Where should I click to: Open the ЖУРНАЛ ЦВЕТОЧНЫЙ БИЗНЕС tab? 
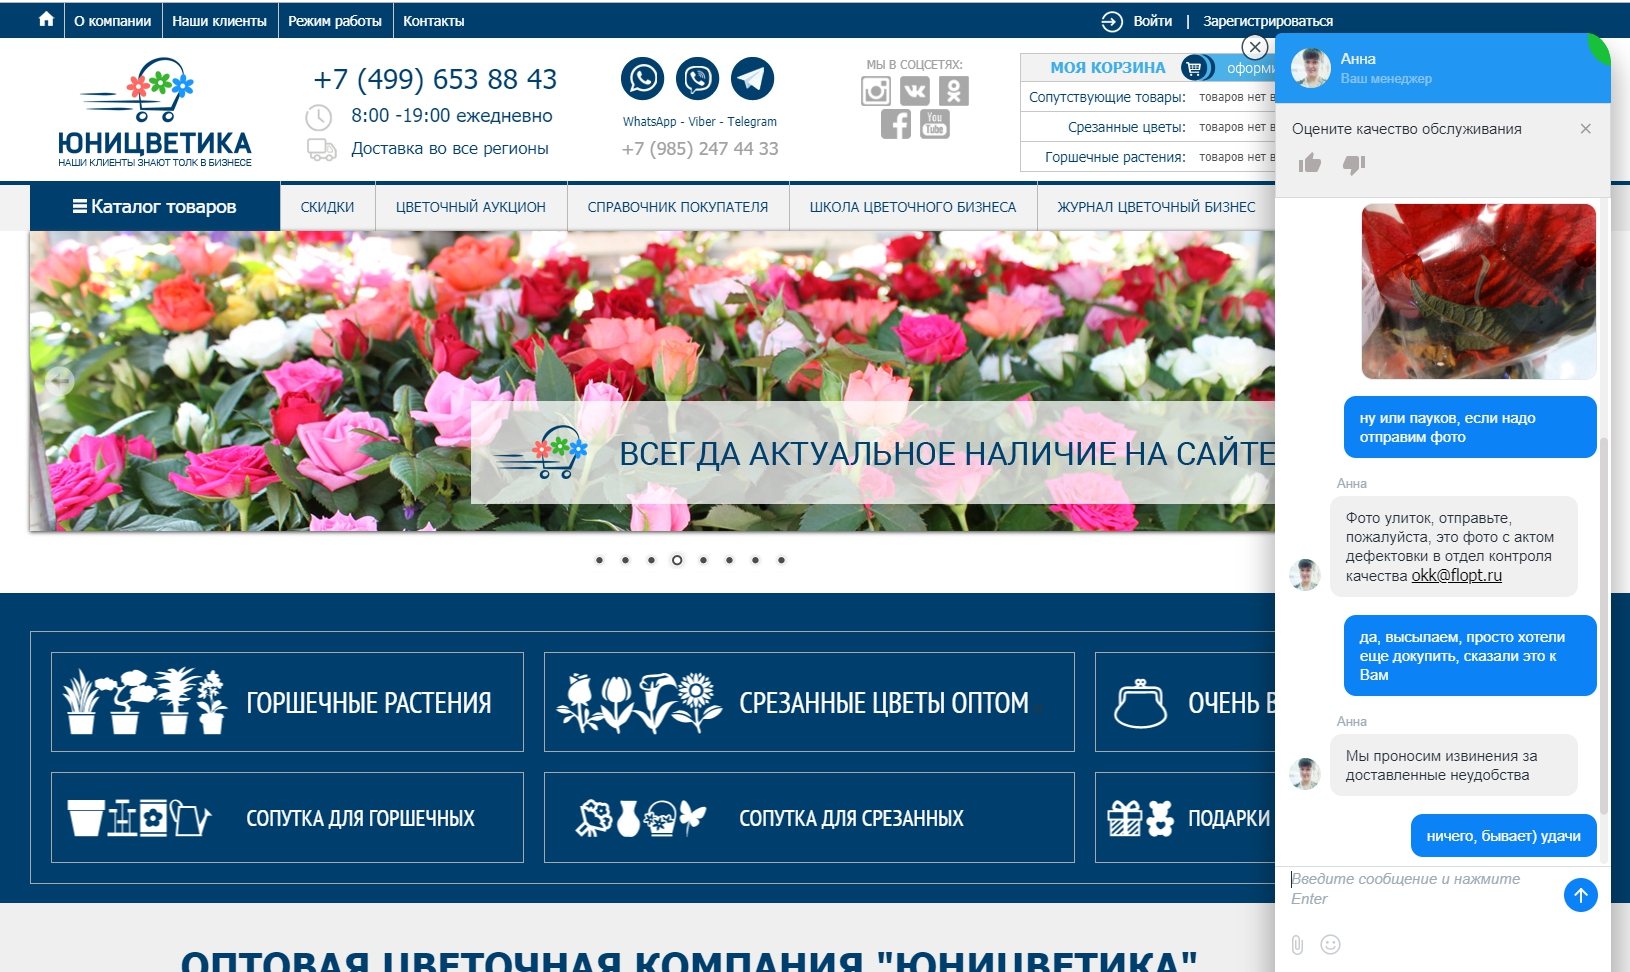point(1156,207)
